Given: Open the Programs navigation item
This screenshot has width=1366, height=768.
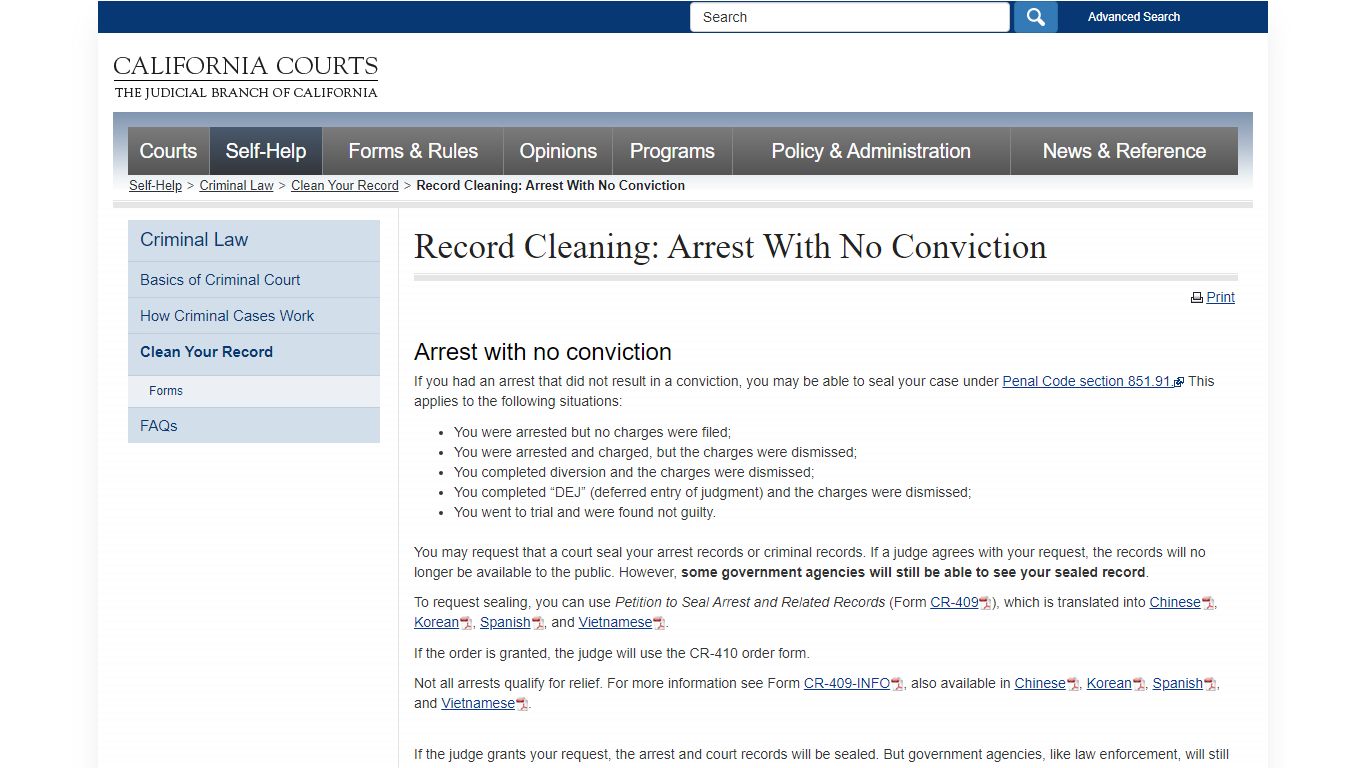Looking at the screenshot, I should [672, 150].
